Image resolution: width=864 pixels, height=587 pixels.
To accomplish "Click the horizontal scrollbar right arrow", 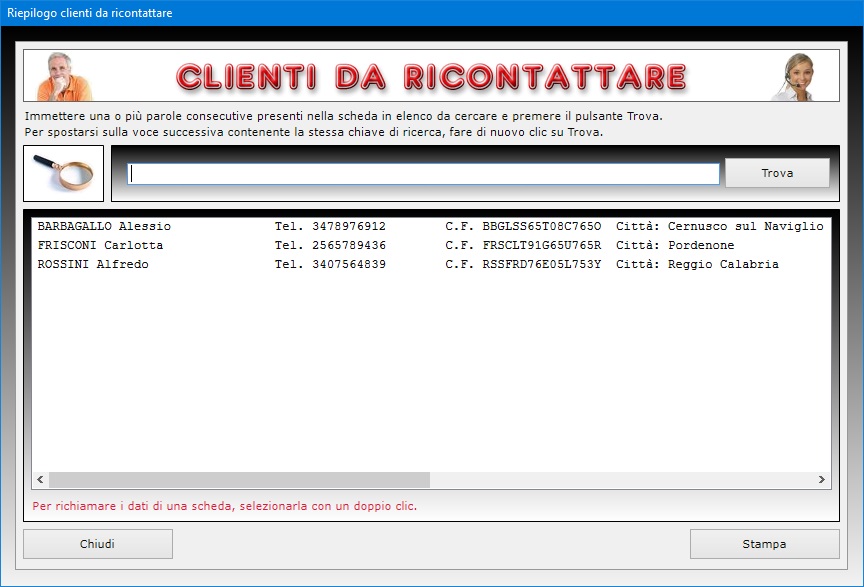I will pos(822,480).
